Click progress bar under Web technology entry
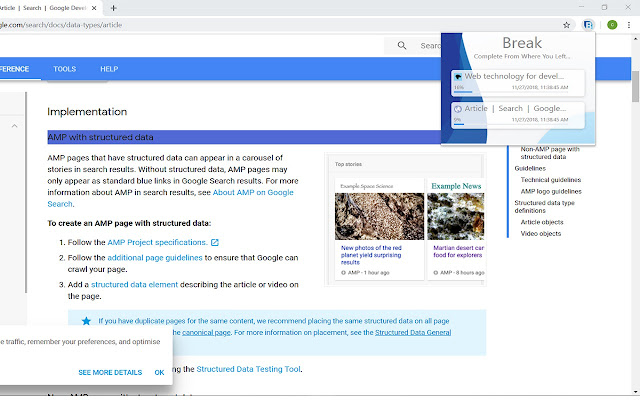This screenshot has height=400, width=640. [511, 92]
